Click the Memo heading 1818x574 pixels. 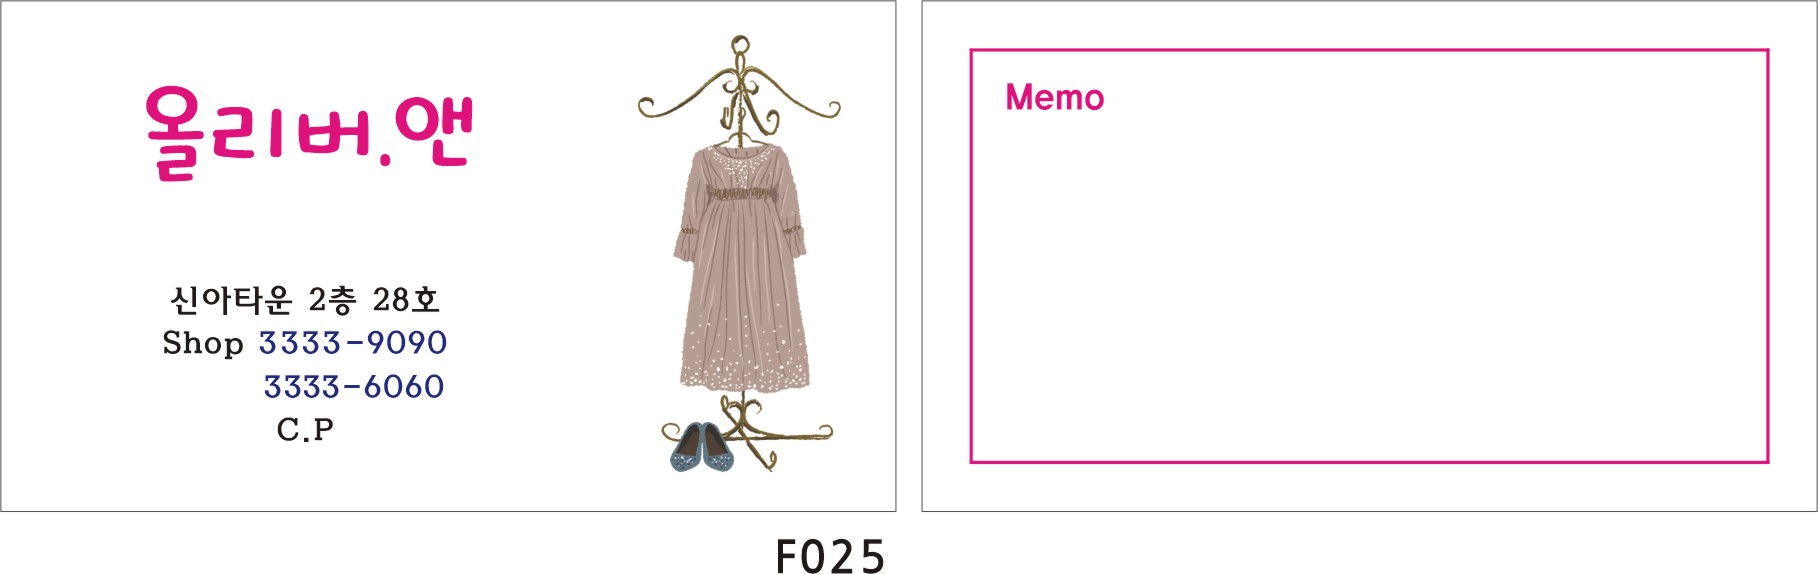coord(1055,98)
